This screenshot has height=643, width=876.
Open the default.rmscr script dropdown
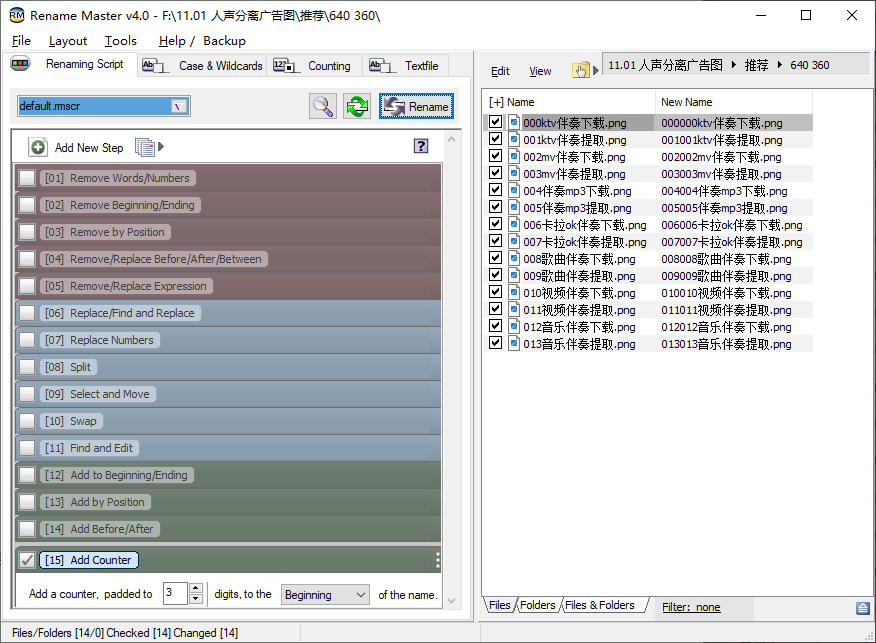(x=179, y=106)
